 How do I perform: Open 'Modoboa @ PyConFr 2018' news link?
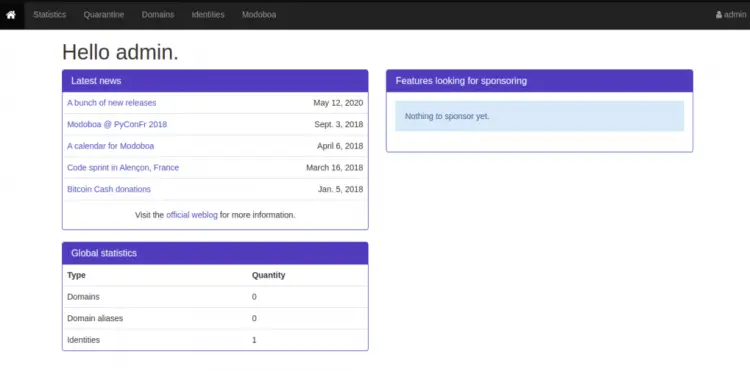[117, 124]
